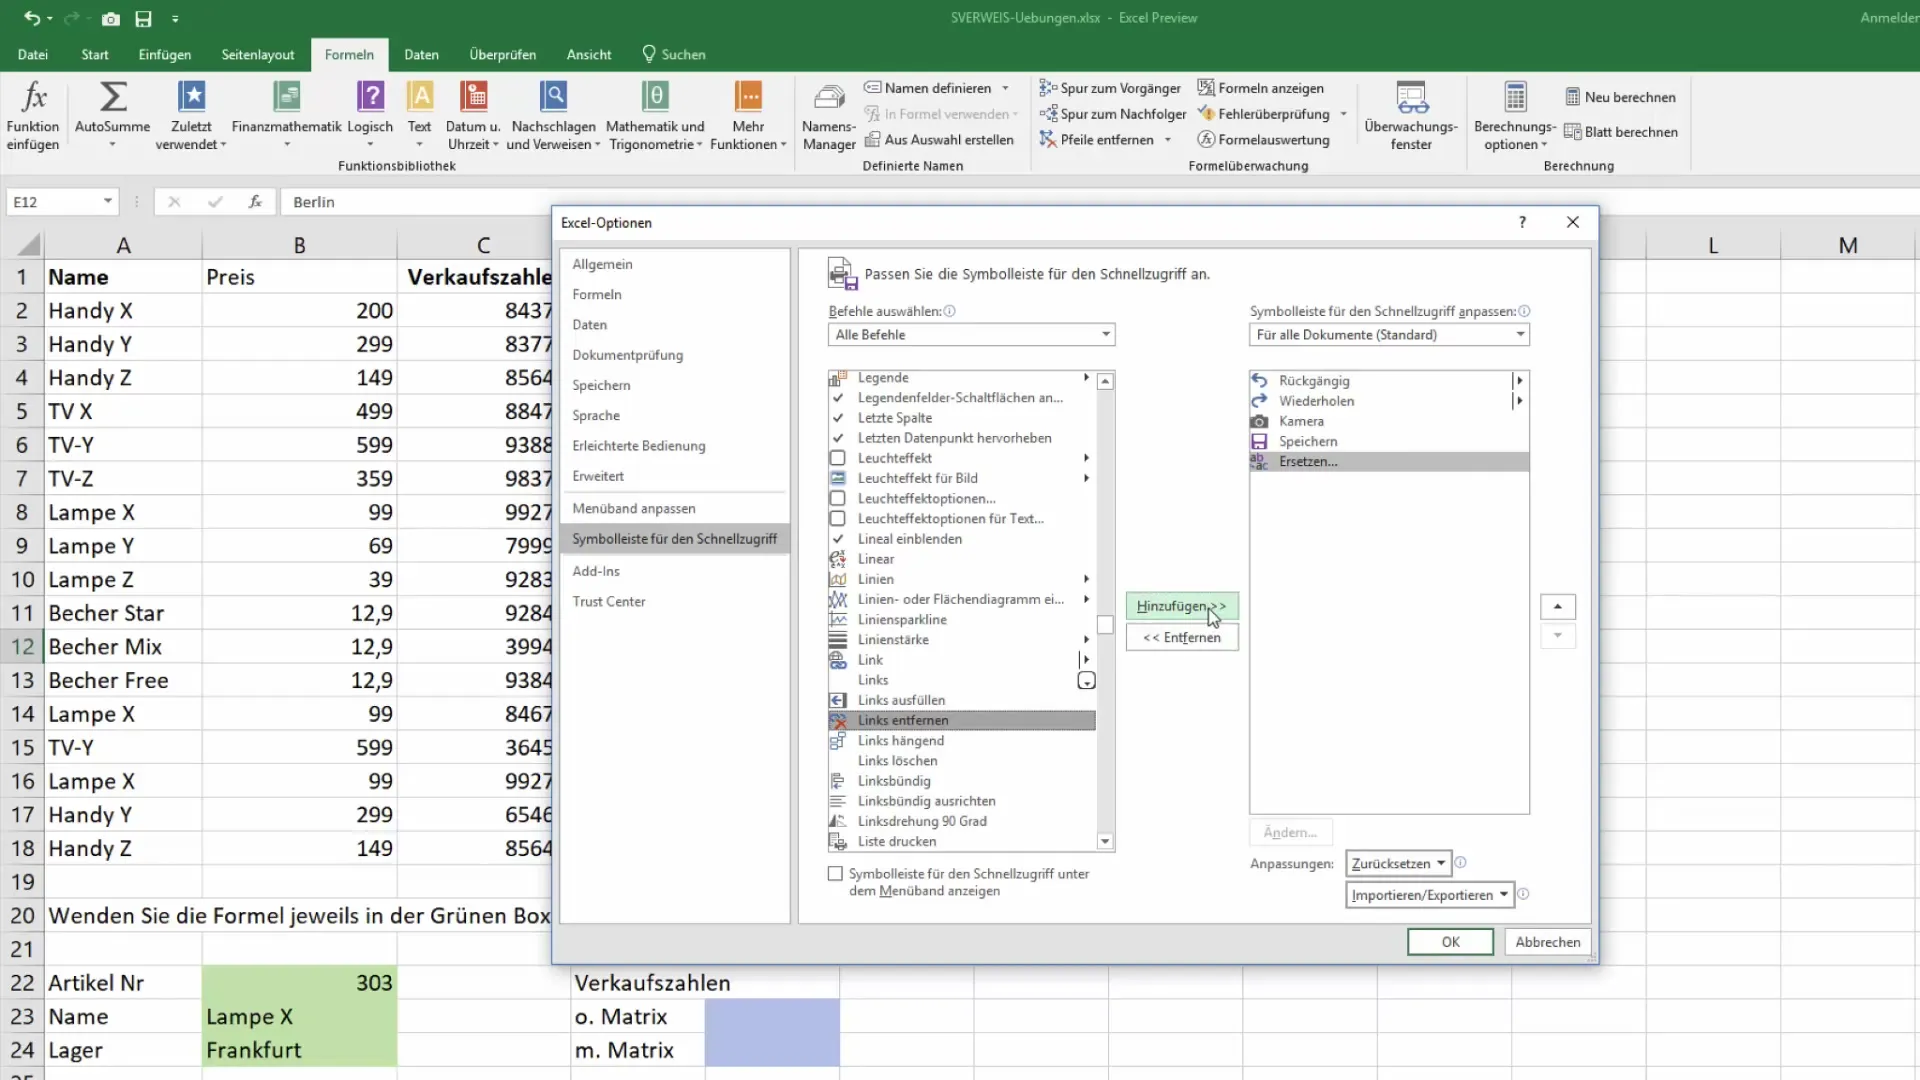Click Spur zum Vorgänger
1920x1080 pixels.
(x=1110, y=88)
